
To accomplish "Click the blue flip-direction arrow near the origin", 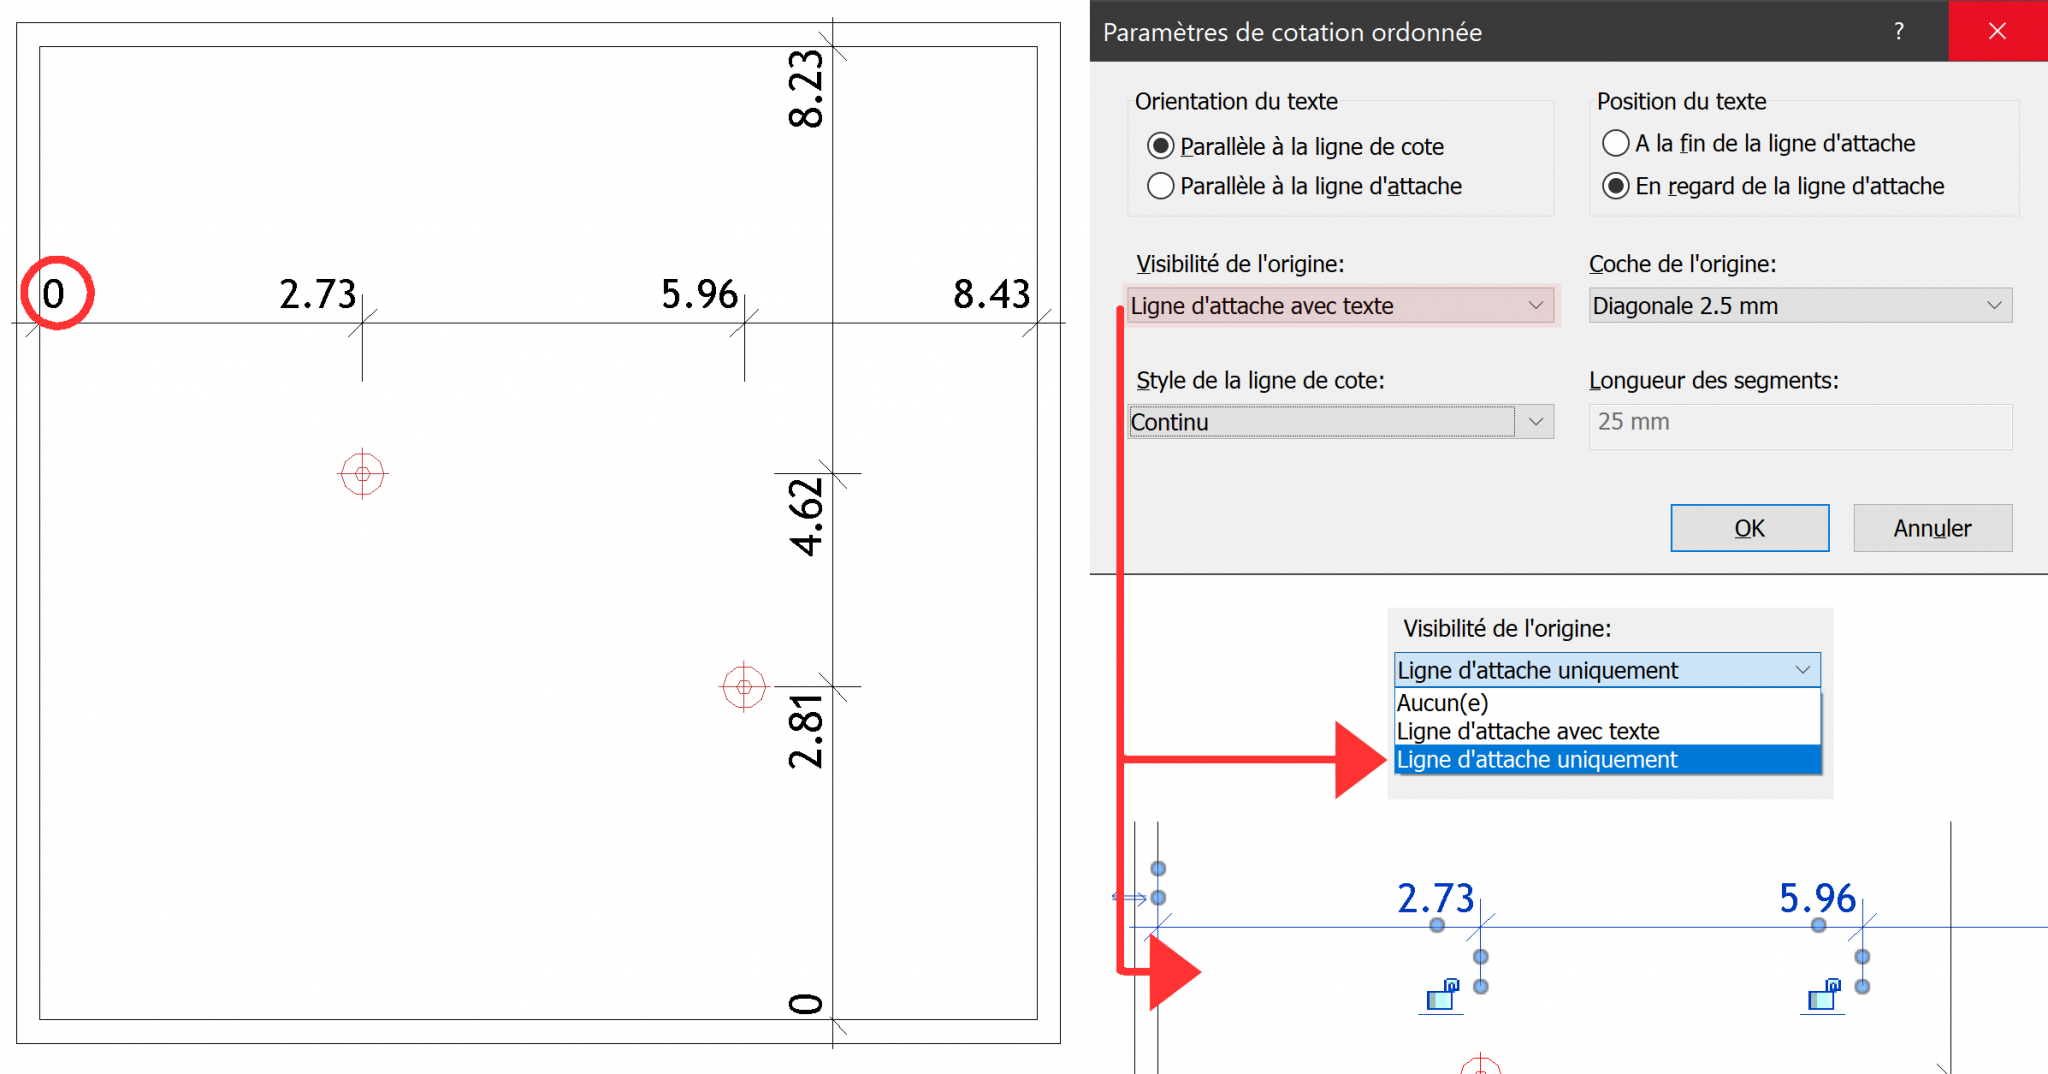I will coord(1128,898).
